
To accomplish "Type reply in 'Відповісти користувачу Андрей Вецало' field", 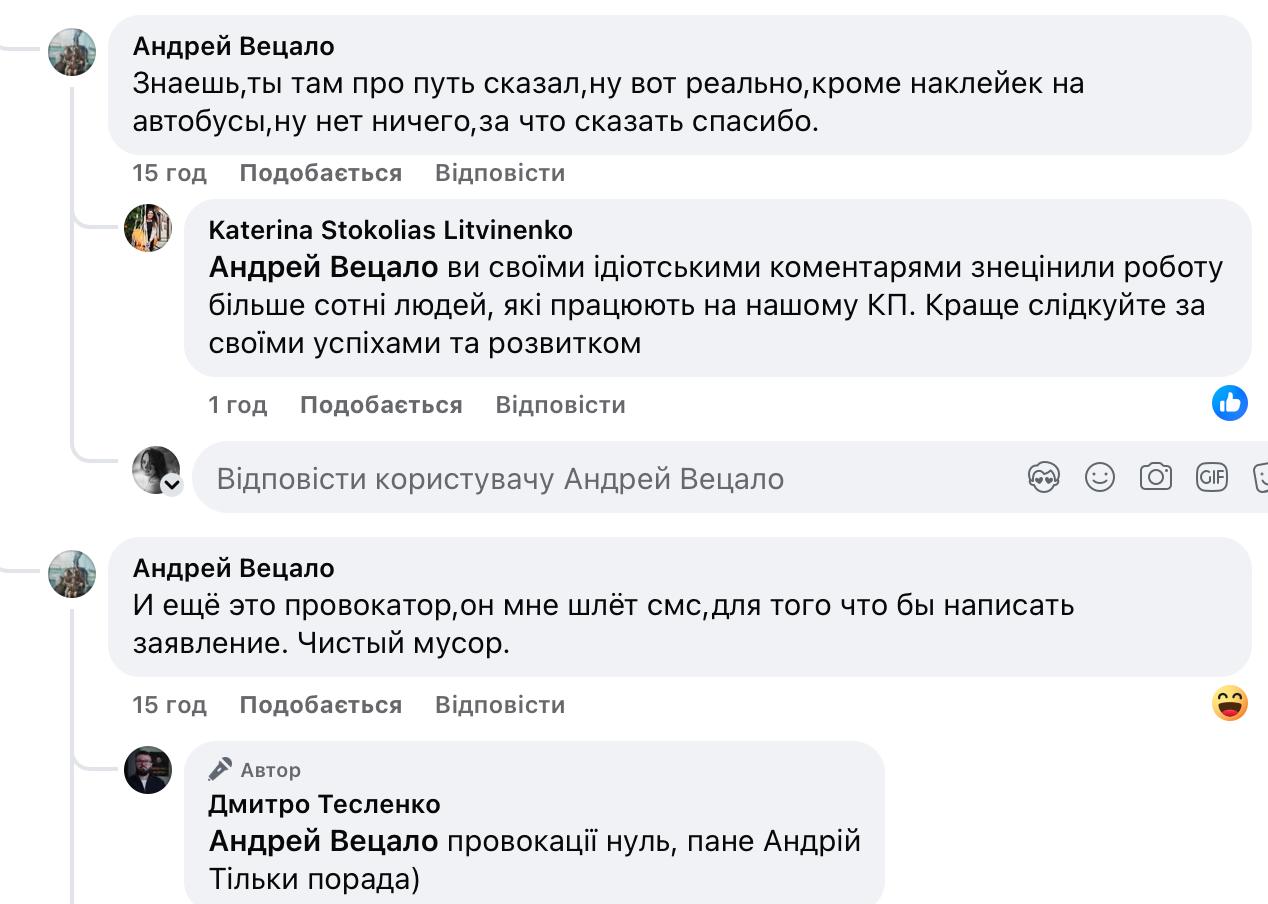I will pos(600,479).
